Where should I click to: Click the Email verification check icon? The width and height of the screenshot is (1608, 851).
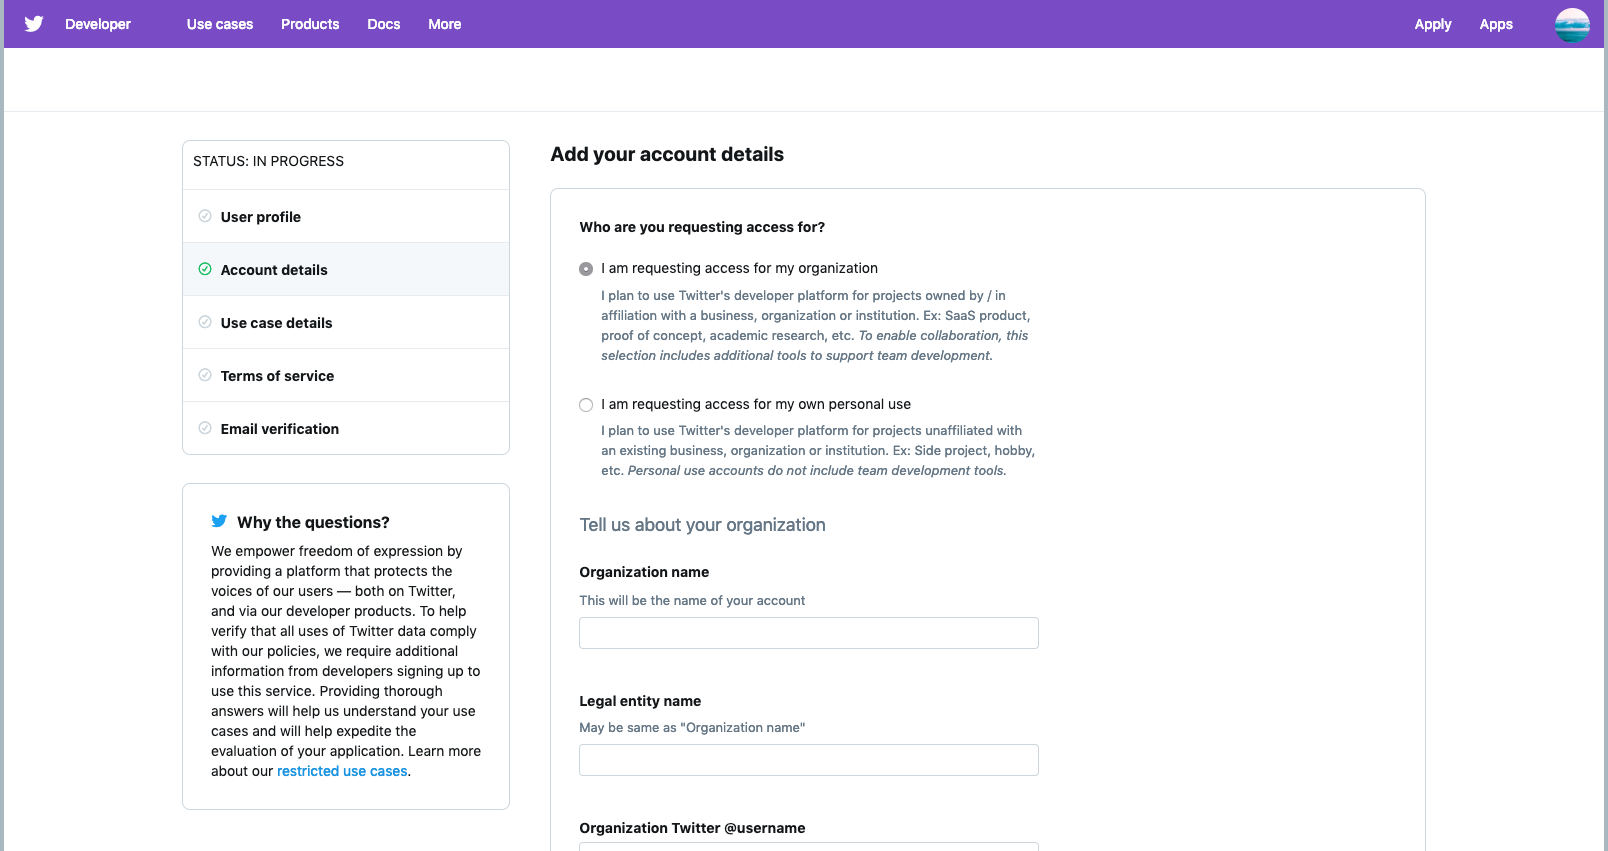[205, 428]
